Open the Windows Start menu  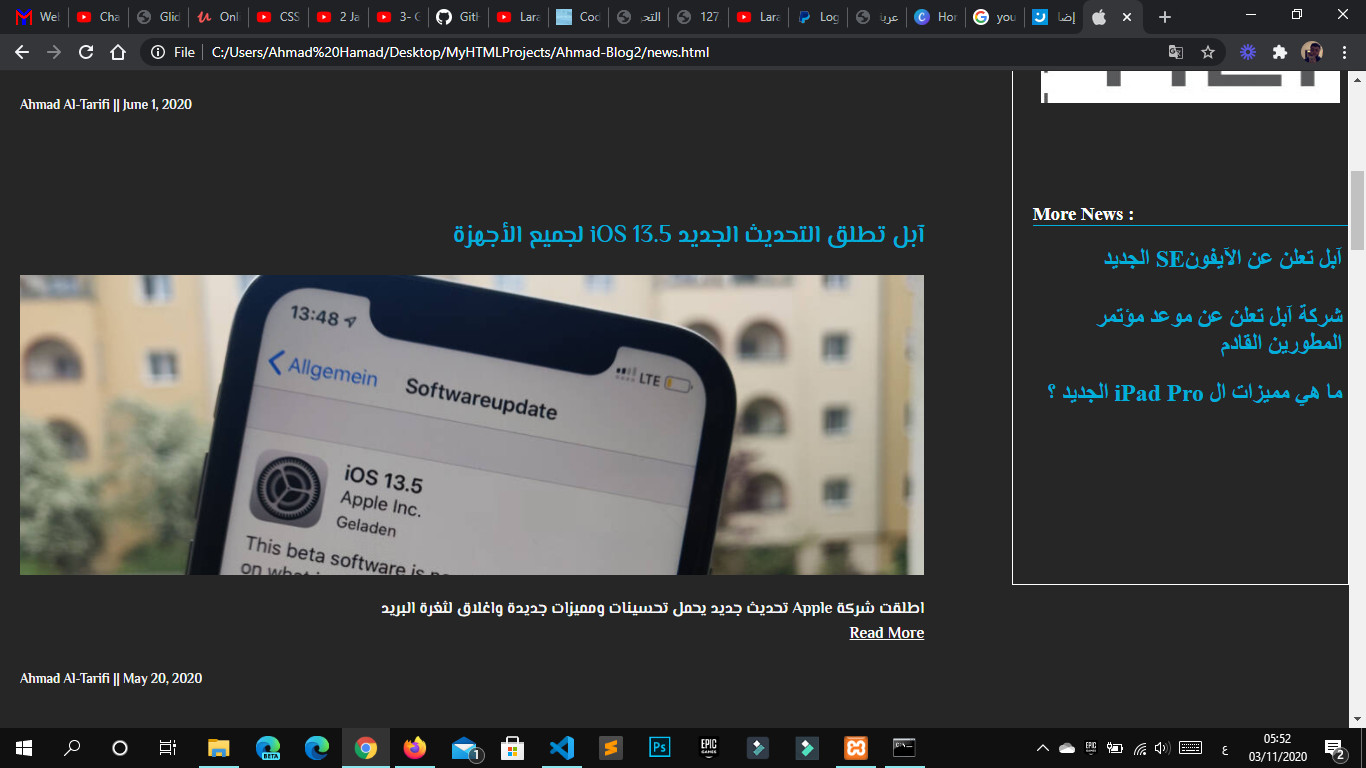pos(23,748)
